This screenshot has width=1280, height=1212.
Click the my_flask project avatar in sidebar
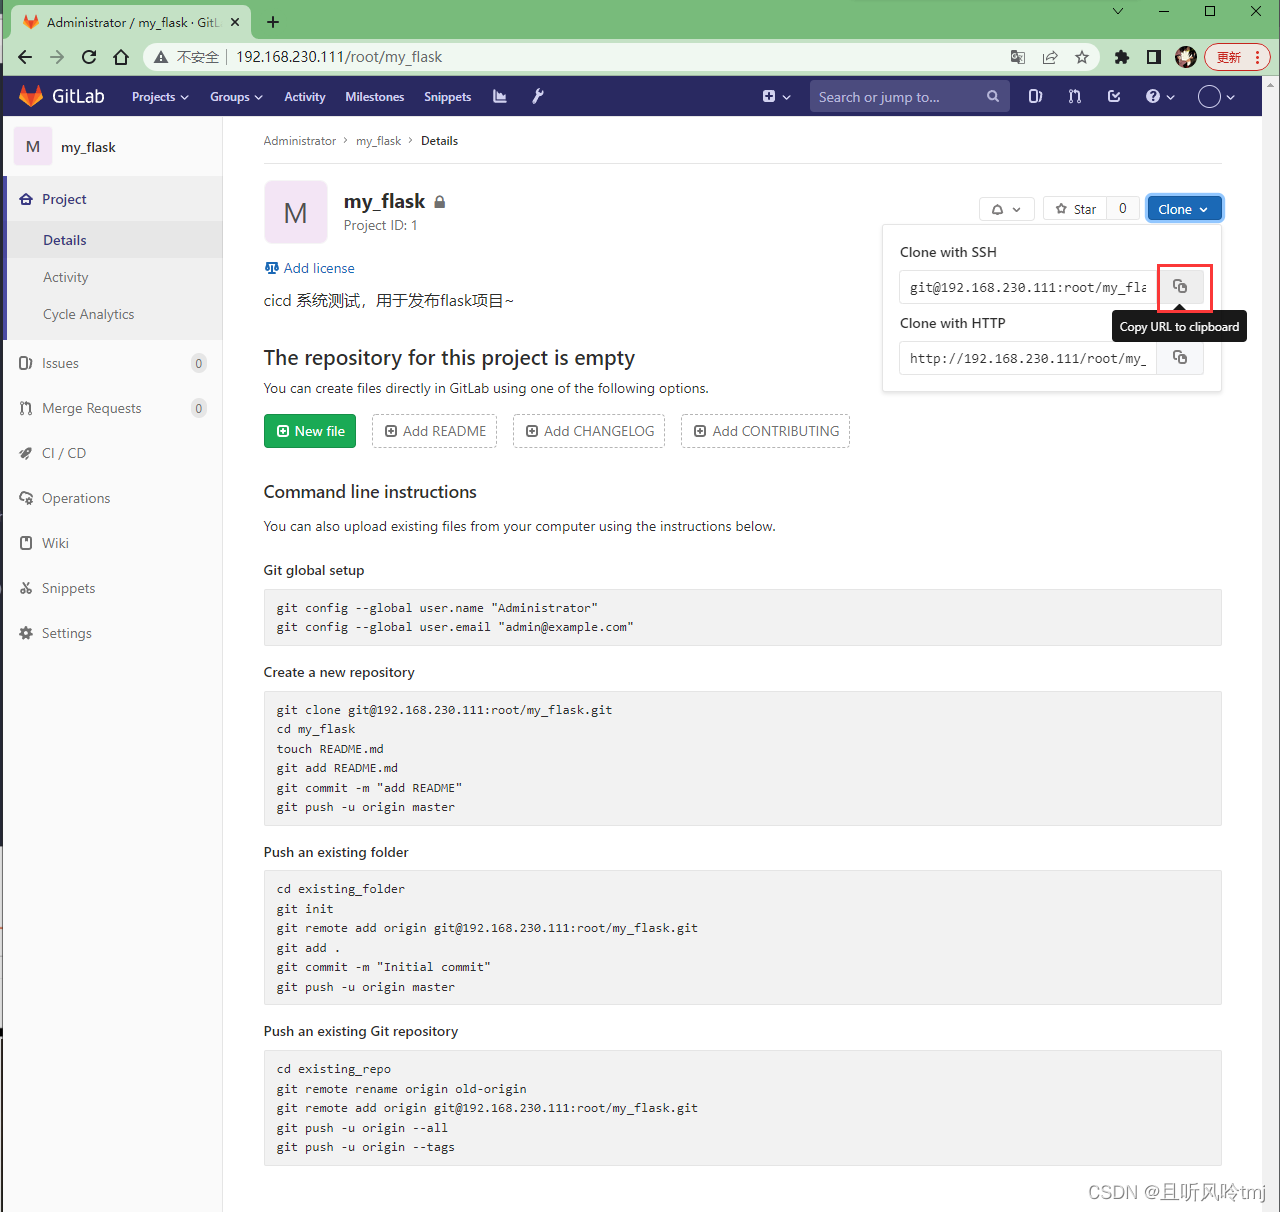point(33,147)
